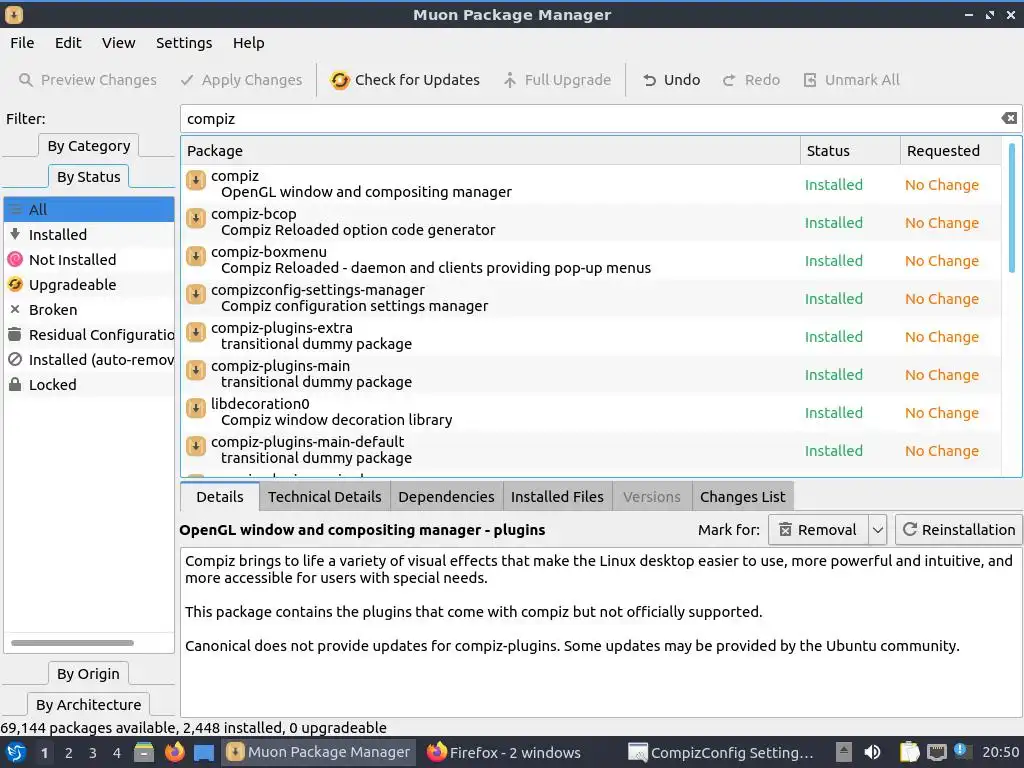The image size is (1024, 768).
Task: Switch to the Installed Files tab
Action: point(557,497)
